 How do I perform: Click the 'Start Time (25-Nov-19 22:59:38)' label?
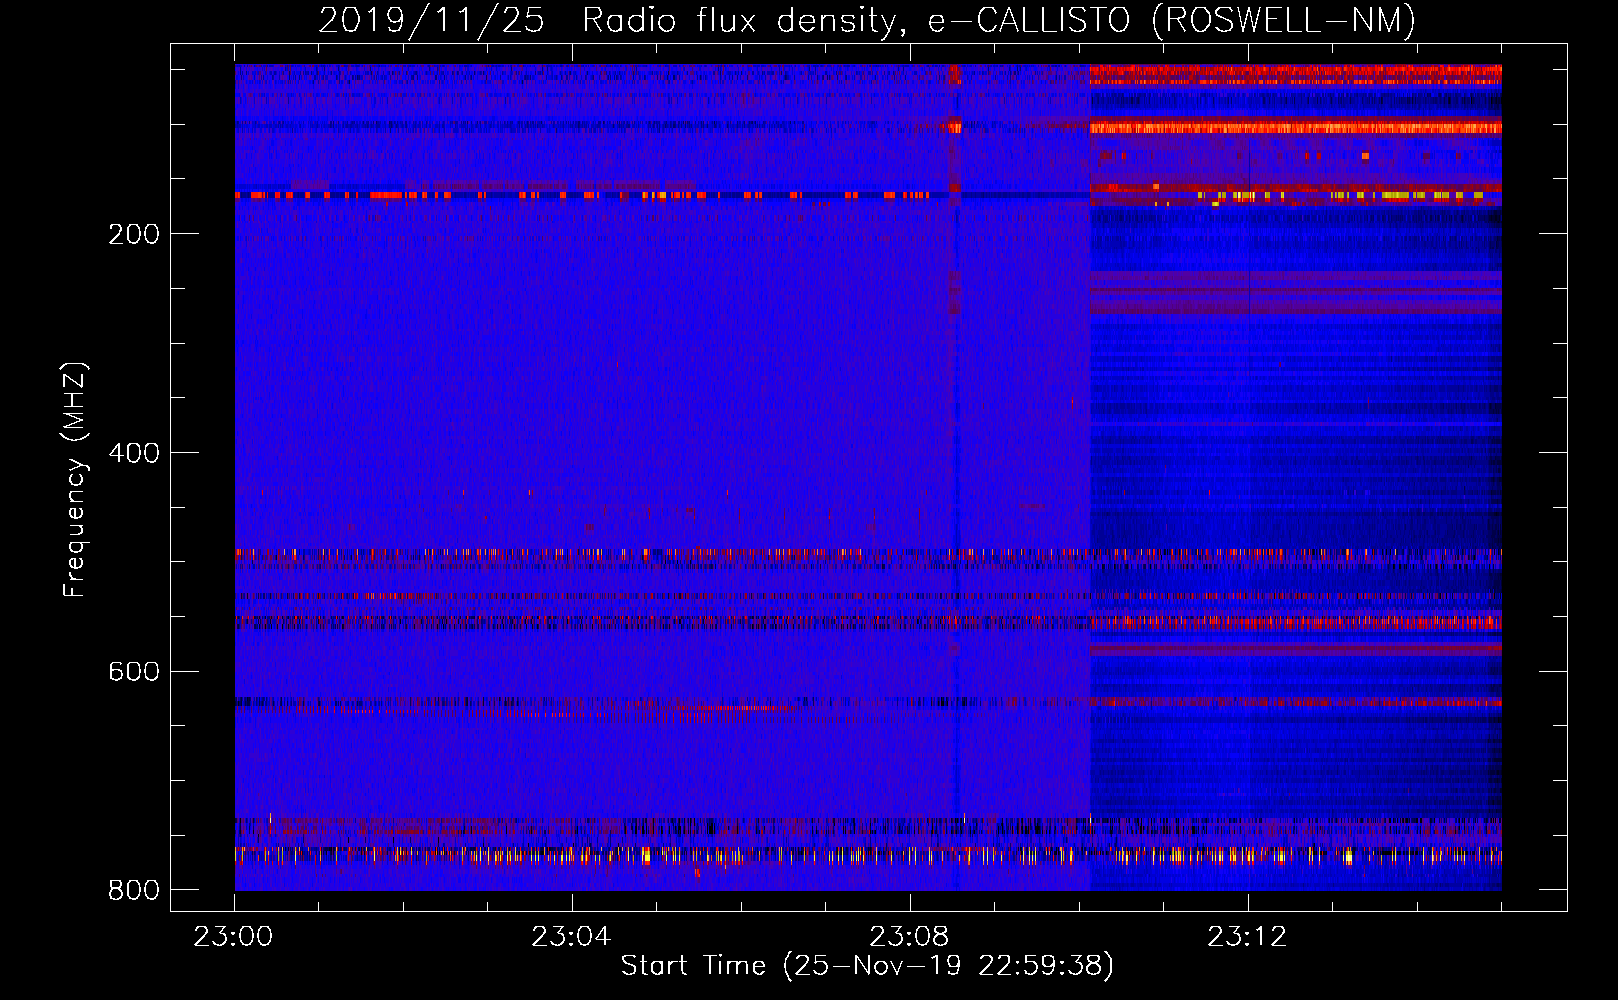(867, 965)
